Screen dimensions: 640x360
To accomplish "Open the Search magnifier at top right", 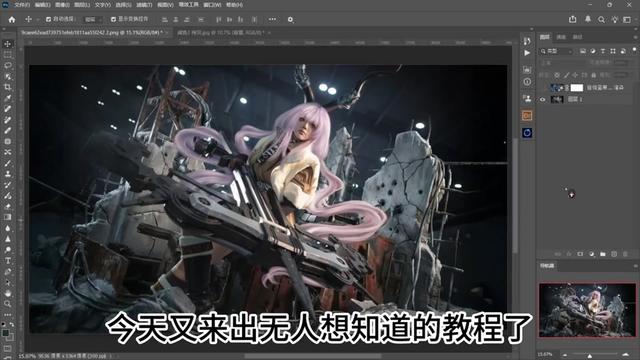I will [x=601, y=20].
